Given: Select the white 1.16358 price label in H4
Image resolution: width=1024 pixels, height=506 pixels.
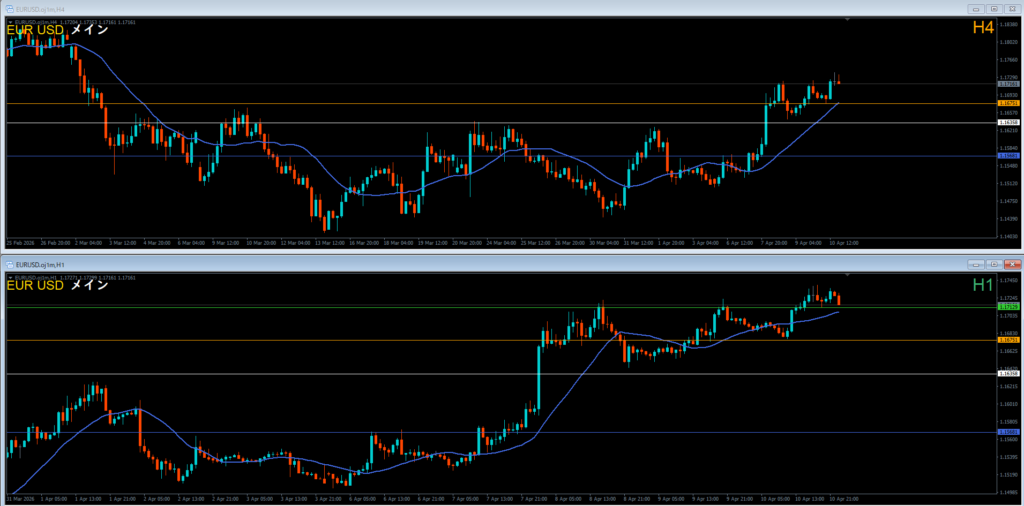Looking at the screenshot, I should (x=1008, y=122).
